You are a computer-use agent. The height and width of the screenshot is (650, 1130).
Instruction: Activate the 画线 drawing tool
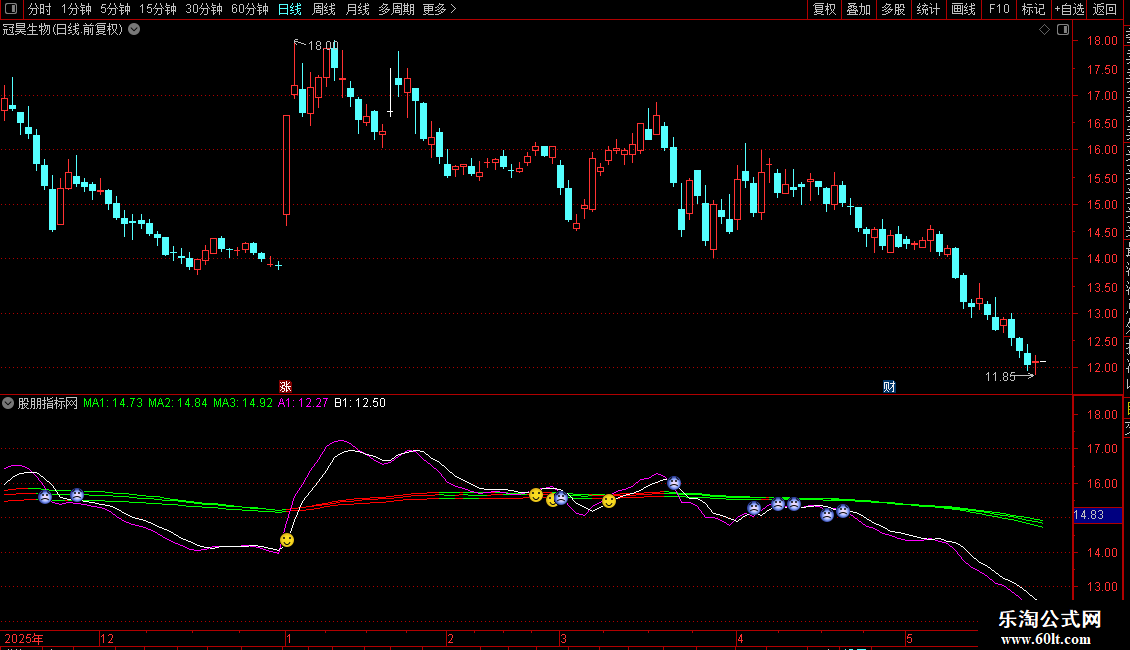pos(963,9)
